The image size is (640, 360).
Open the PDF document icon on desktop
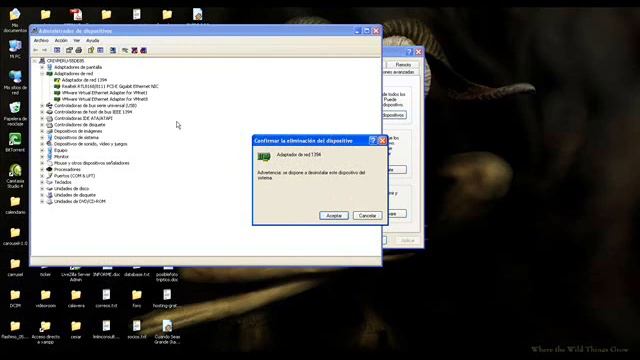coord(76,15)
